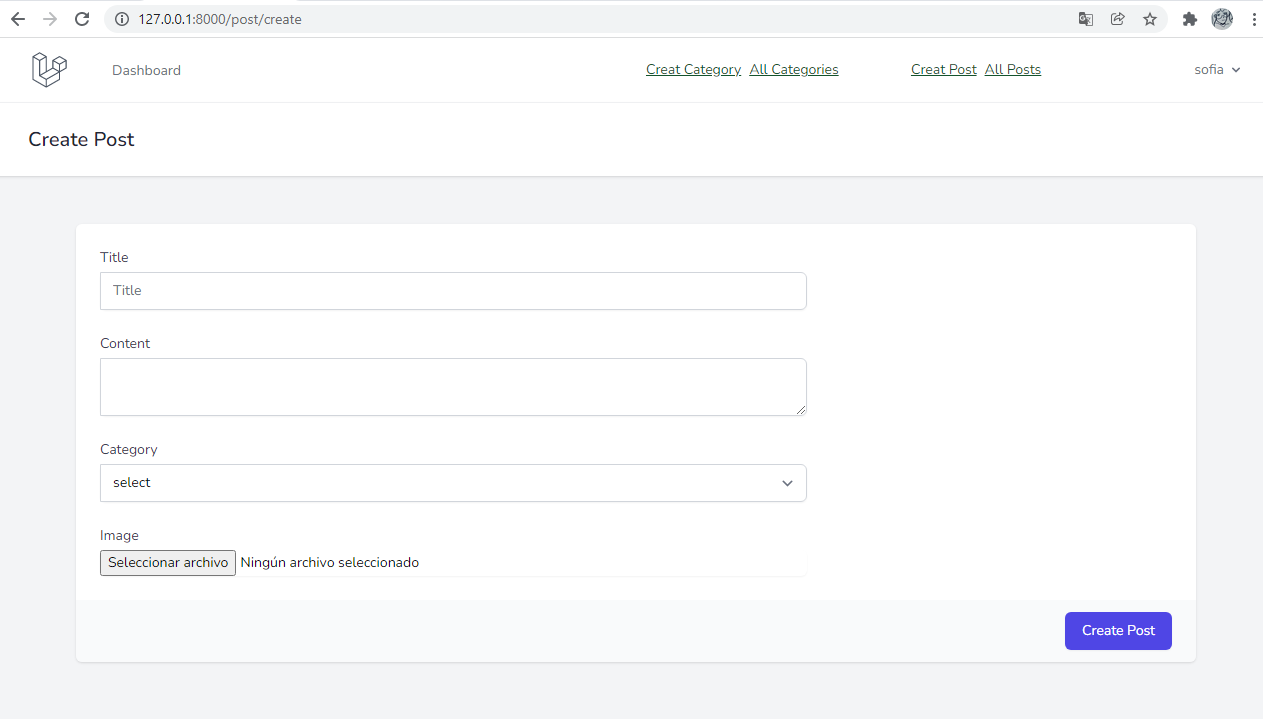
Task: Open the Category select dropdown
Action: [453, 483]
